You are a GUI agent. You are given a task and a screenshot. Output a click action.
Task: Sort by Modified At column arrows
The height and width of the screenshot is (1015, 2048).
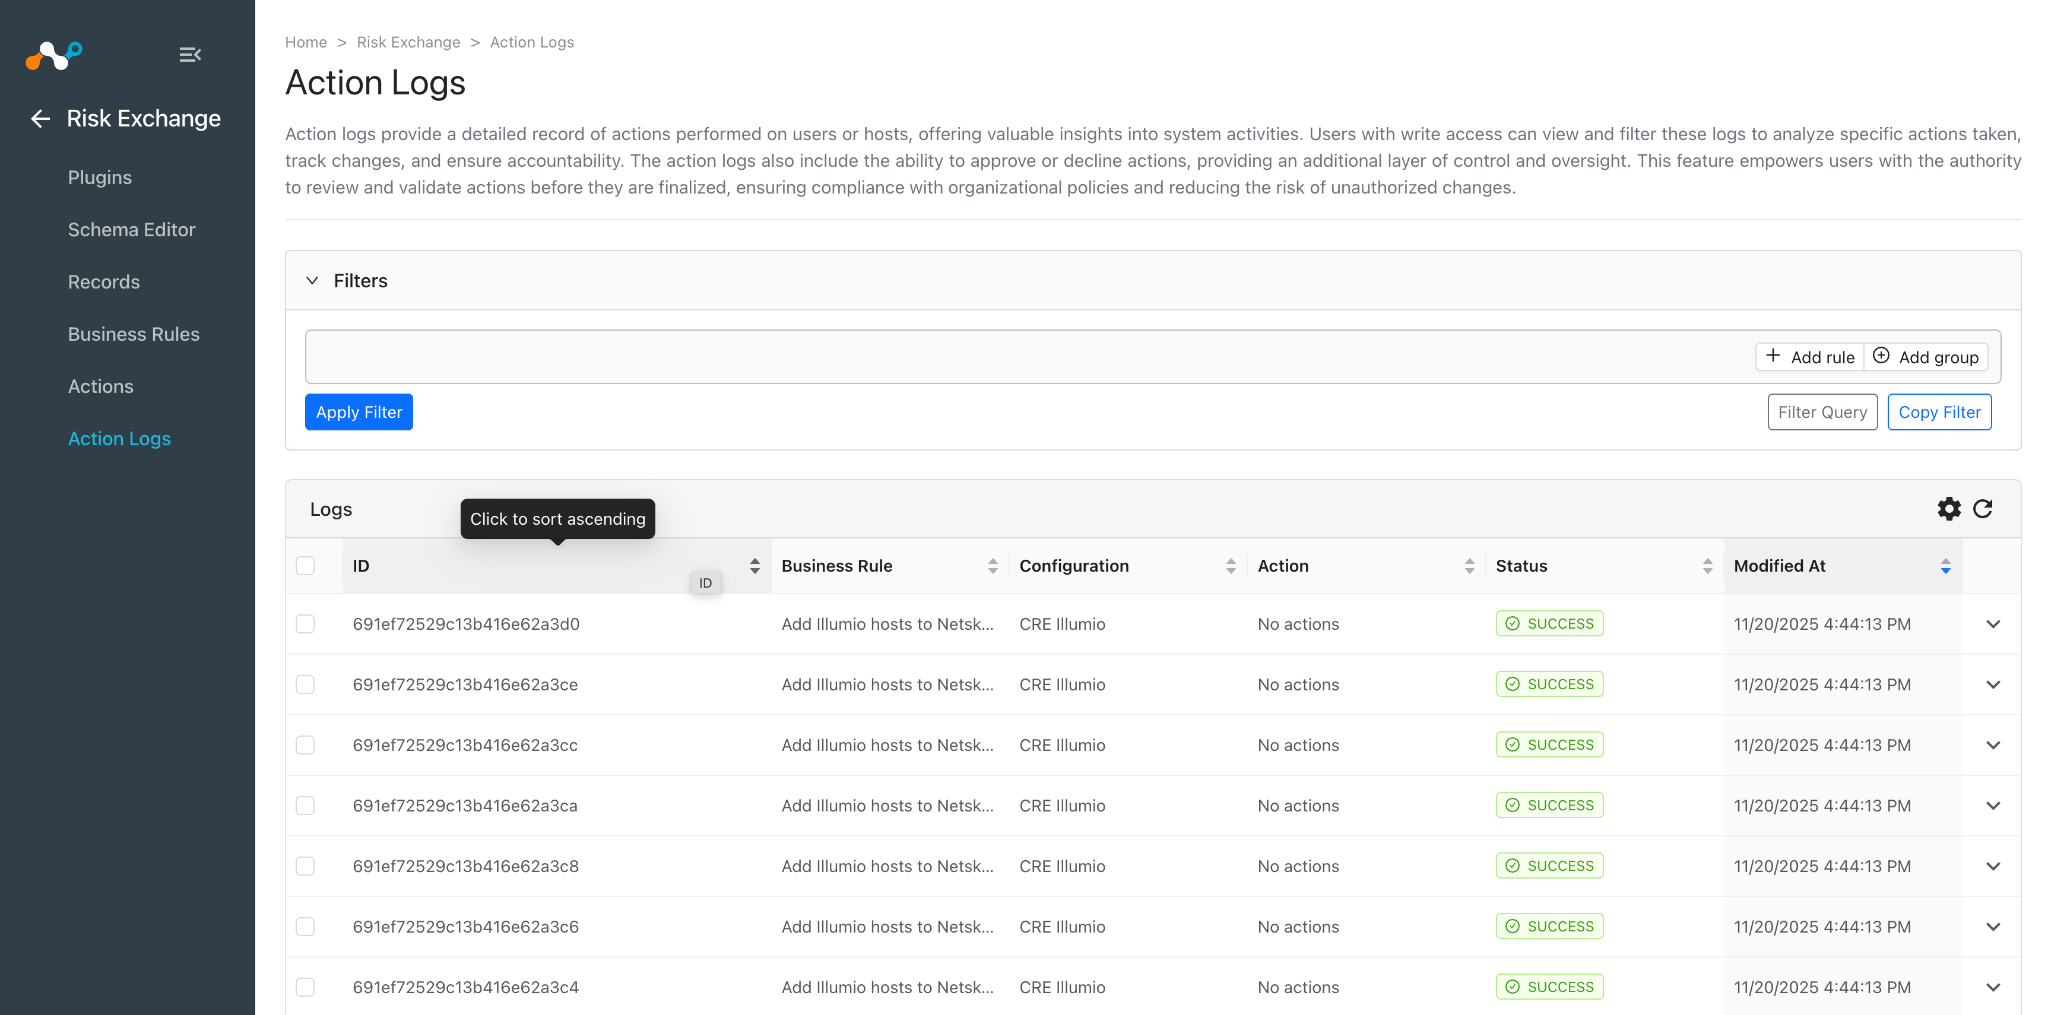pyautogui.click(x=1945, y=566)
